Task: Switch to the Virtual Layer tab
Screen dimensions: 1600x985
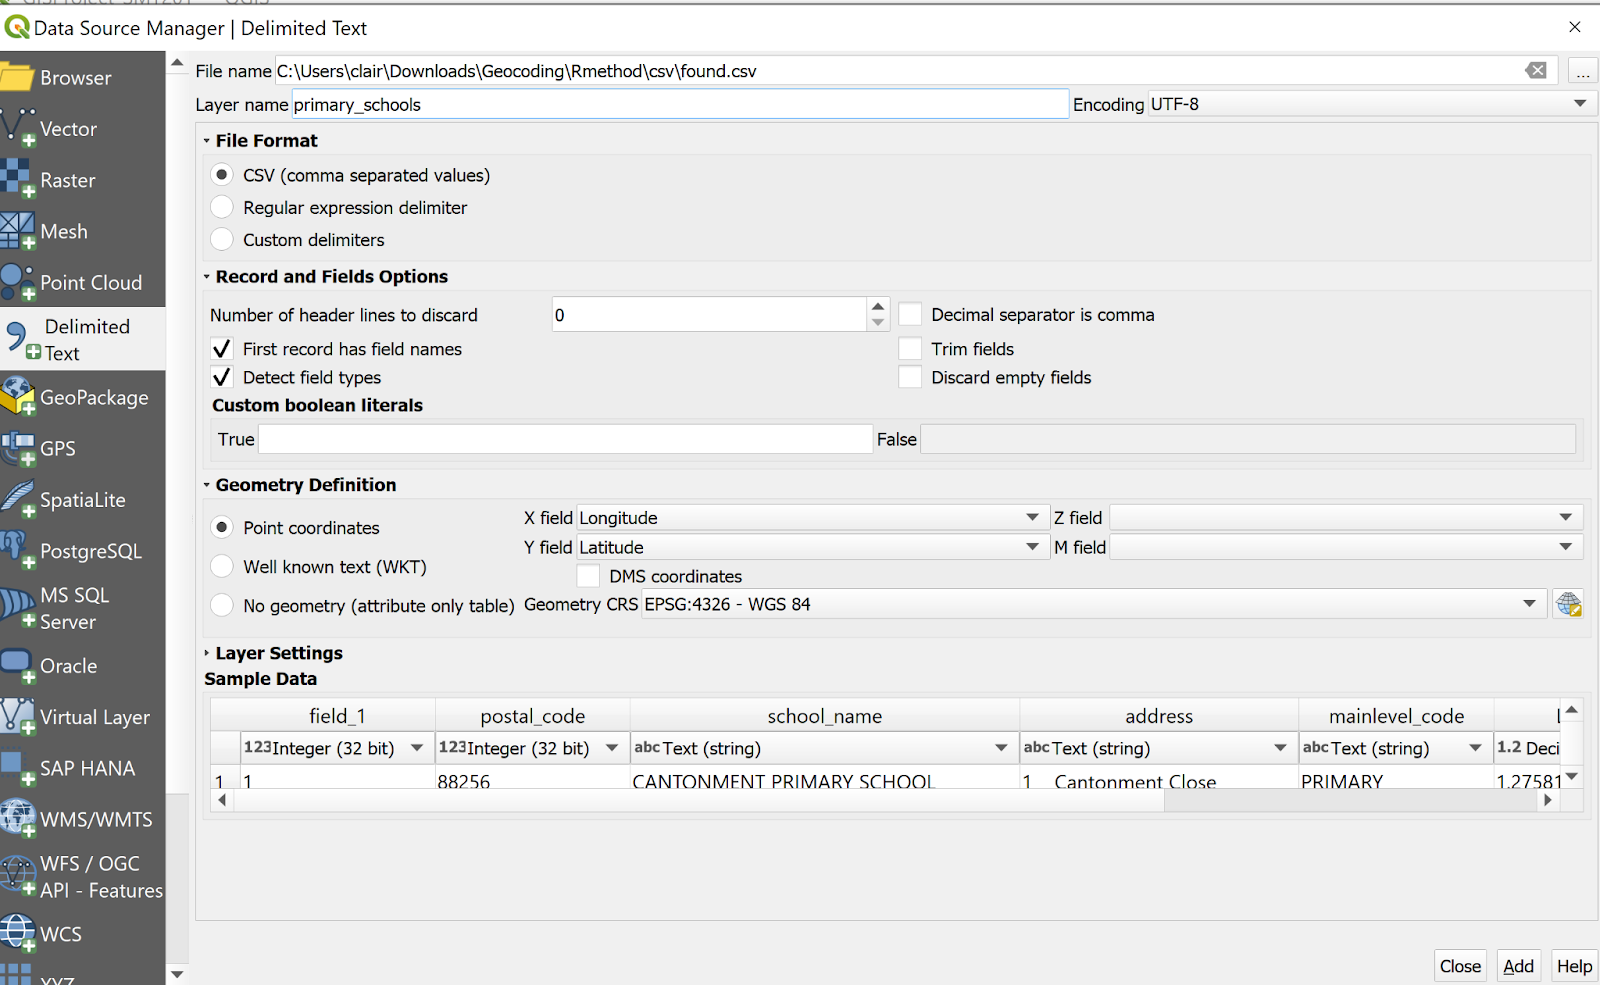Action: pyautogui.click(x=82, y=717)
